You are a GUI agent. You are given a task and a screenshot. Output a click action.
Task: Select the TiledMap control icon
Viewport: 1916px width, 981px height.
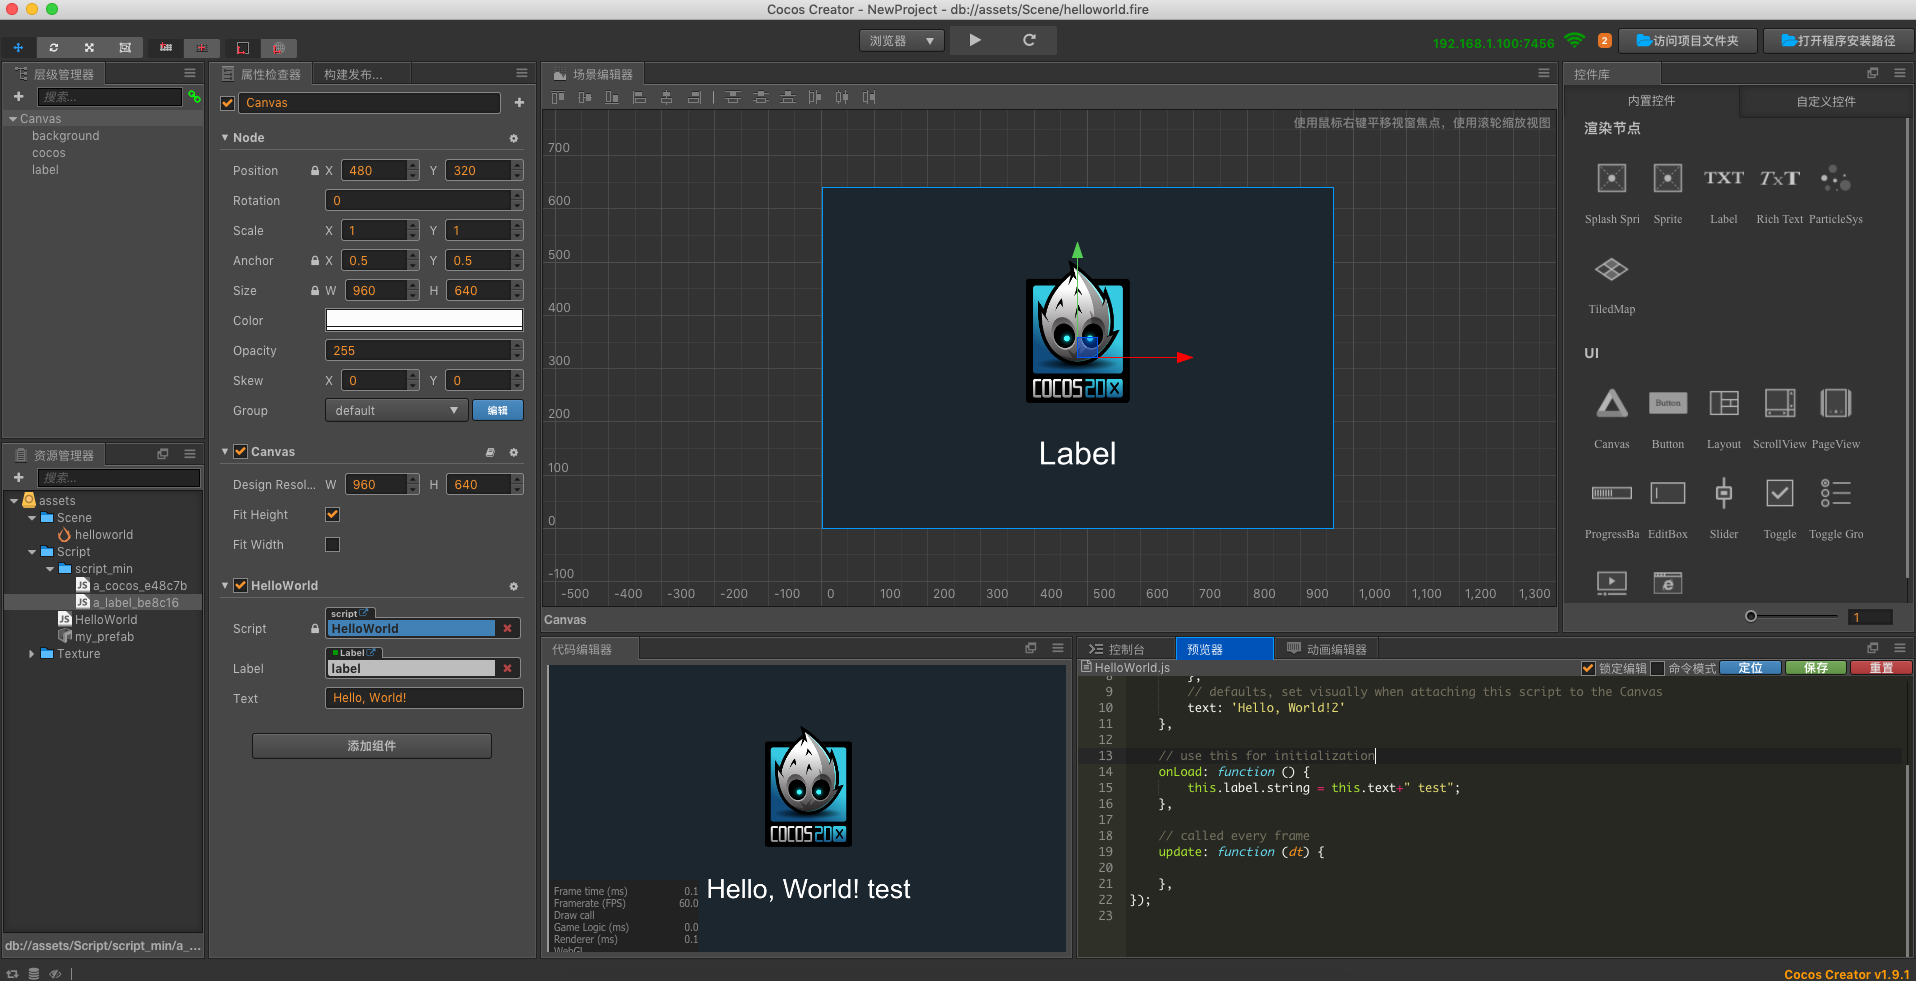click(1611, 270)
